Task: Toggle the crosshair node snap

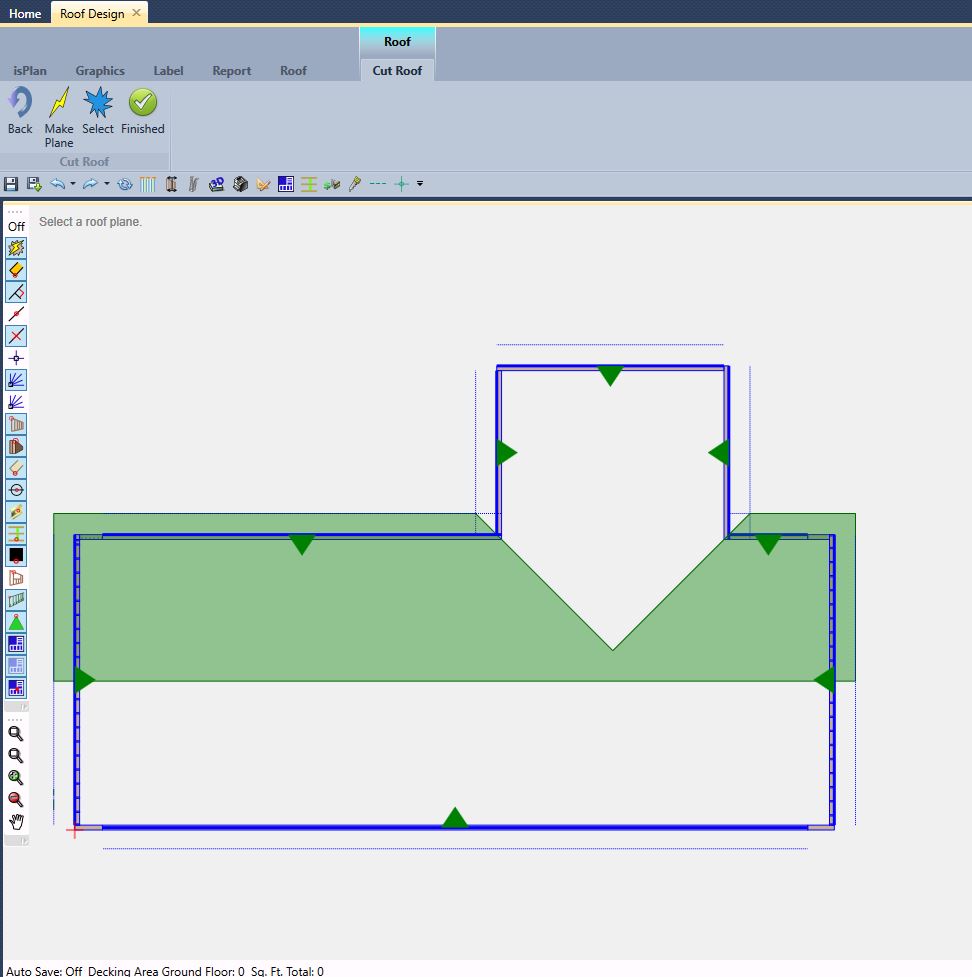Action: [16, 358]
